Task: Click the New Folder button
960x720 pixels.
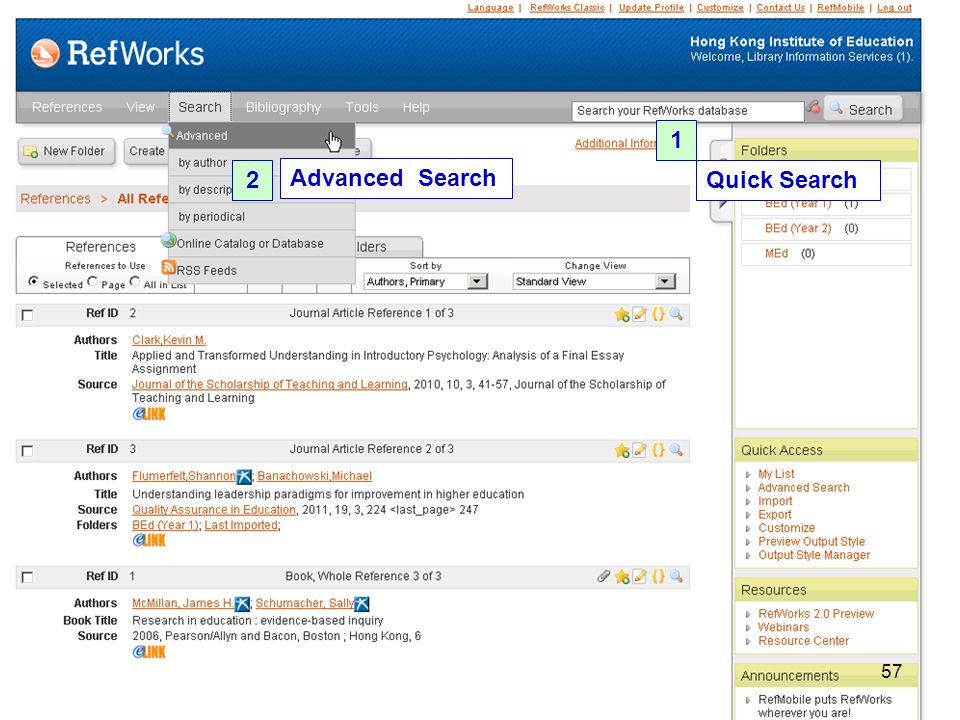Action: click(66, 151)
